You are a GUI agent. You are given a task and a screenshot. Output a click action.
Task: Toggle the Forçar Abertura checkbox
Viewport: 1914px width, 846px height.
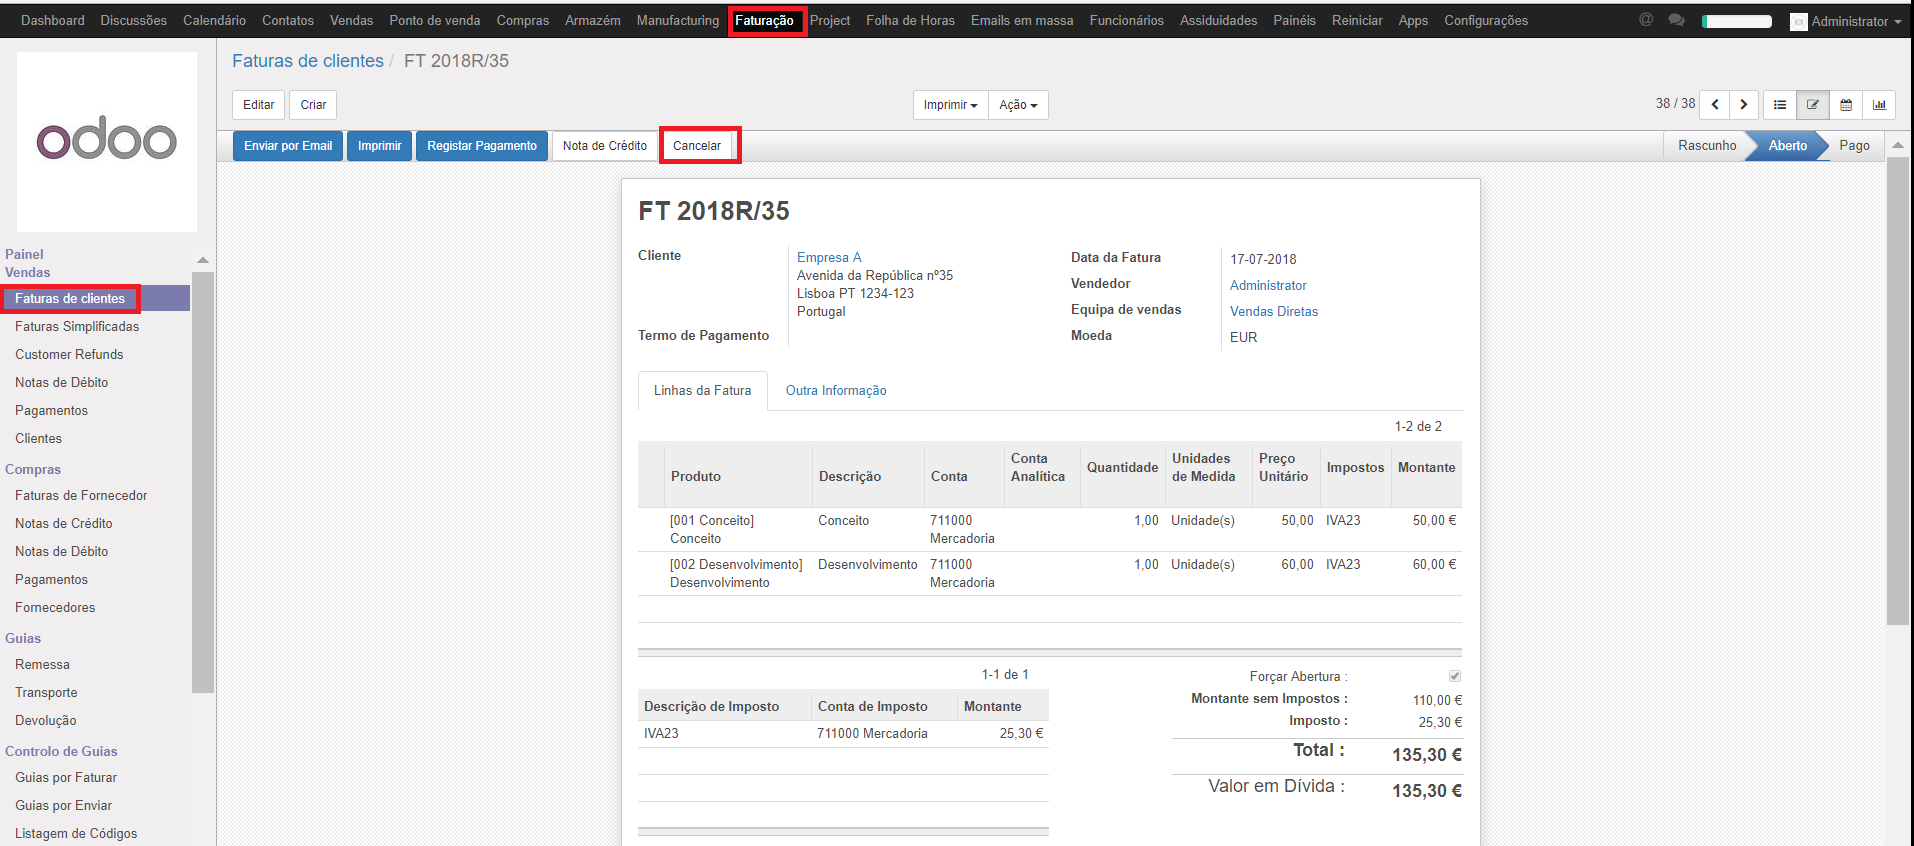pos(1455,677)
